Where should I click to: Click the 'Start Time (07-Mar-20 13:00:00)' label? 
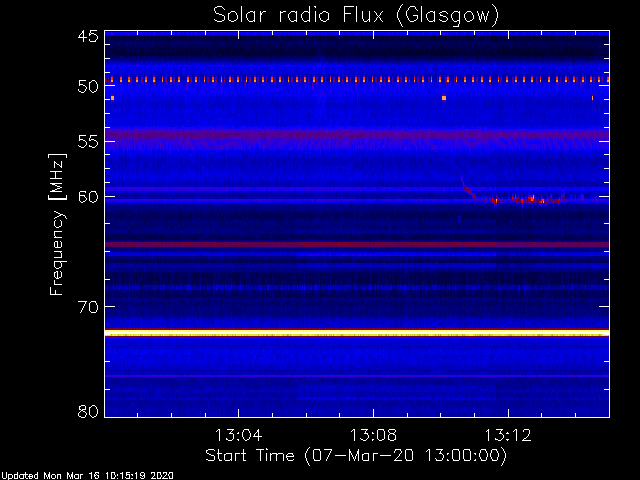(x=356, y=455)
